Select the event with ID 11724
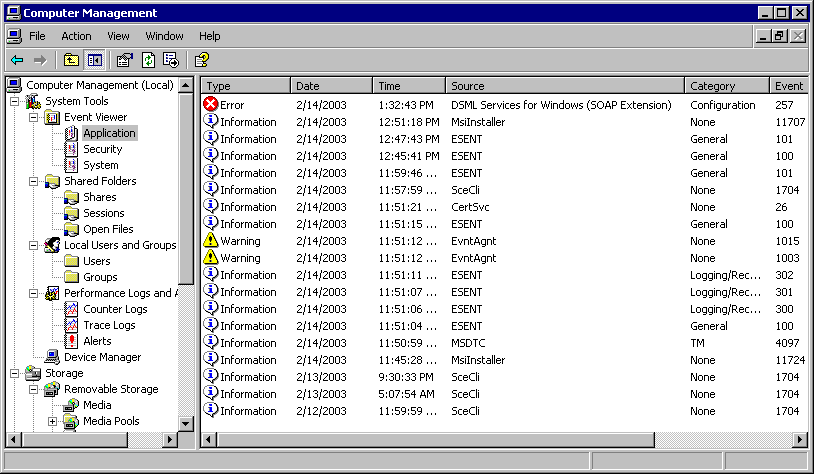The width and height of the screenshot is (814, 474). tap(504, 360)
